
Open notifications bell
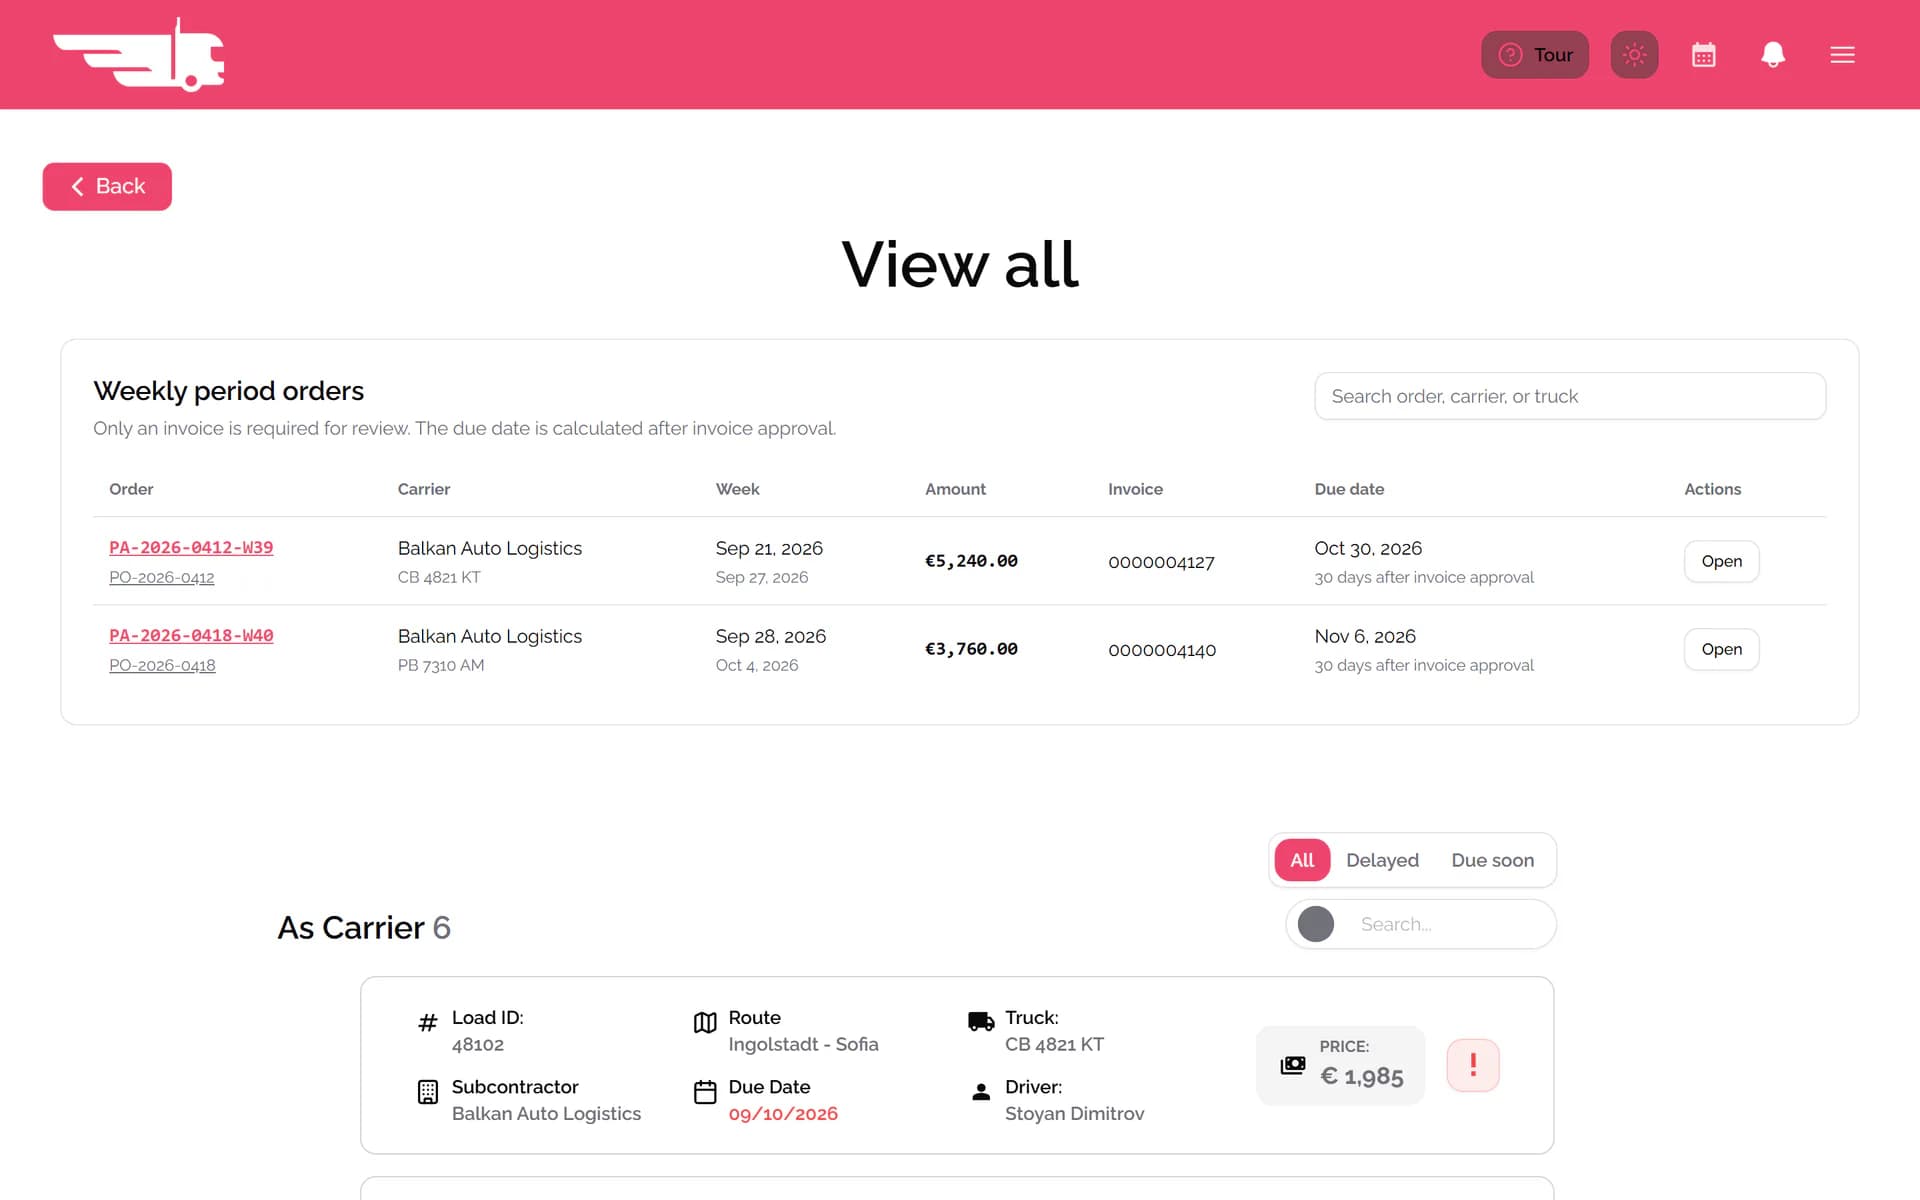pyautogui.click(x=1773, y=55)
